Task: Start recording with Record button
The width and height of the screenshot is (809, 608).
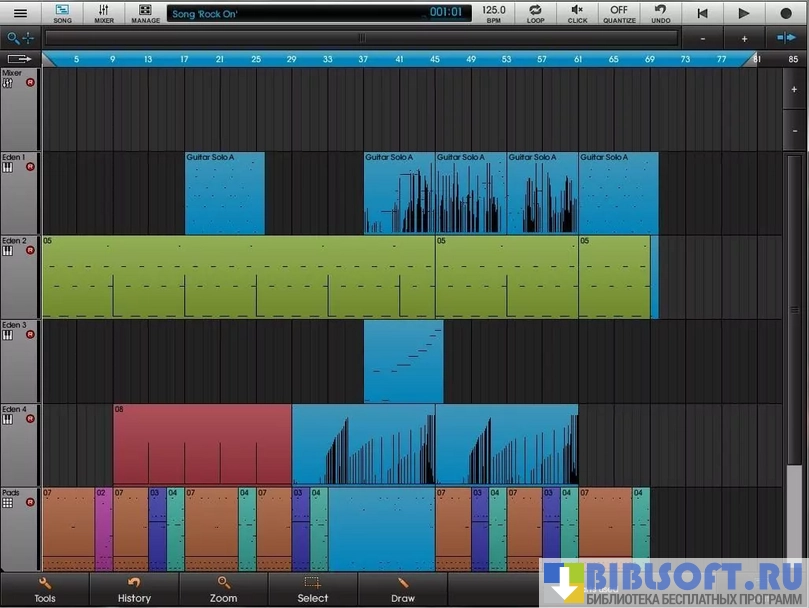Action: click(x=785, y=13)
